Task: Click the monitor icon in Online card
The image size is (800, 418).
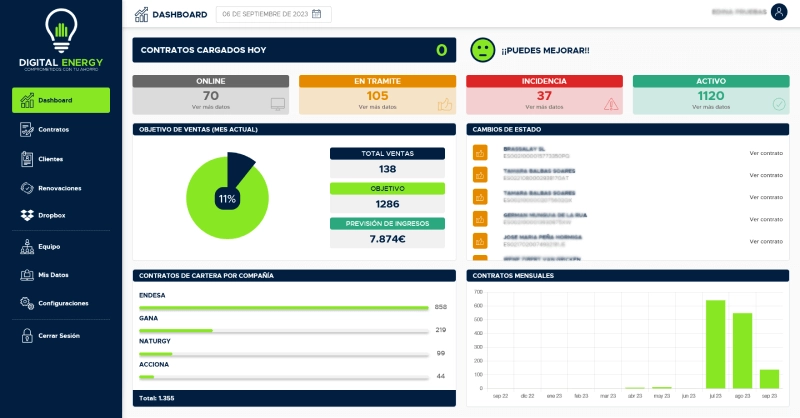Action: click(x=278, y=103)
